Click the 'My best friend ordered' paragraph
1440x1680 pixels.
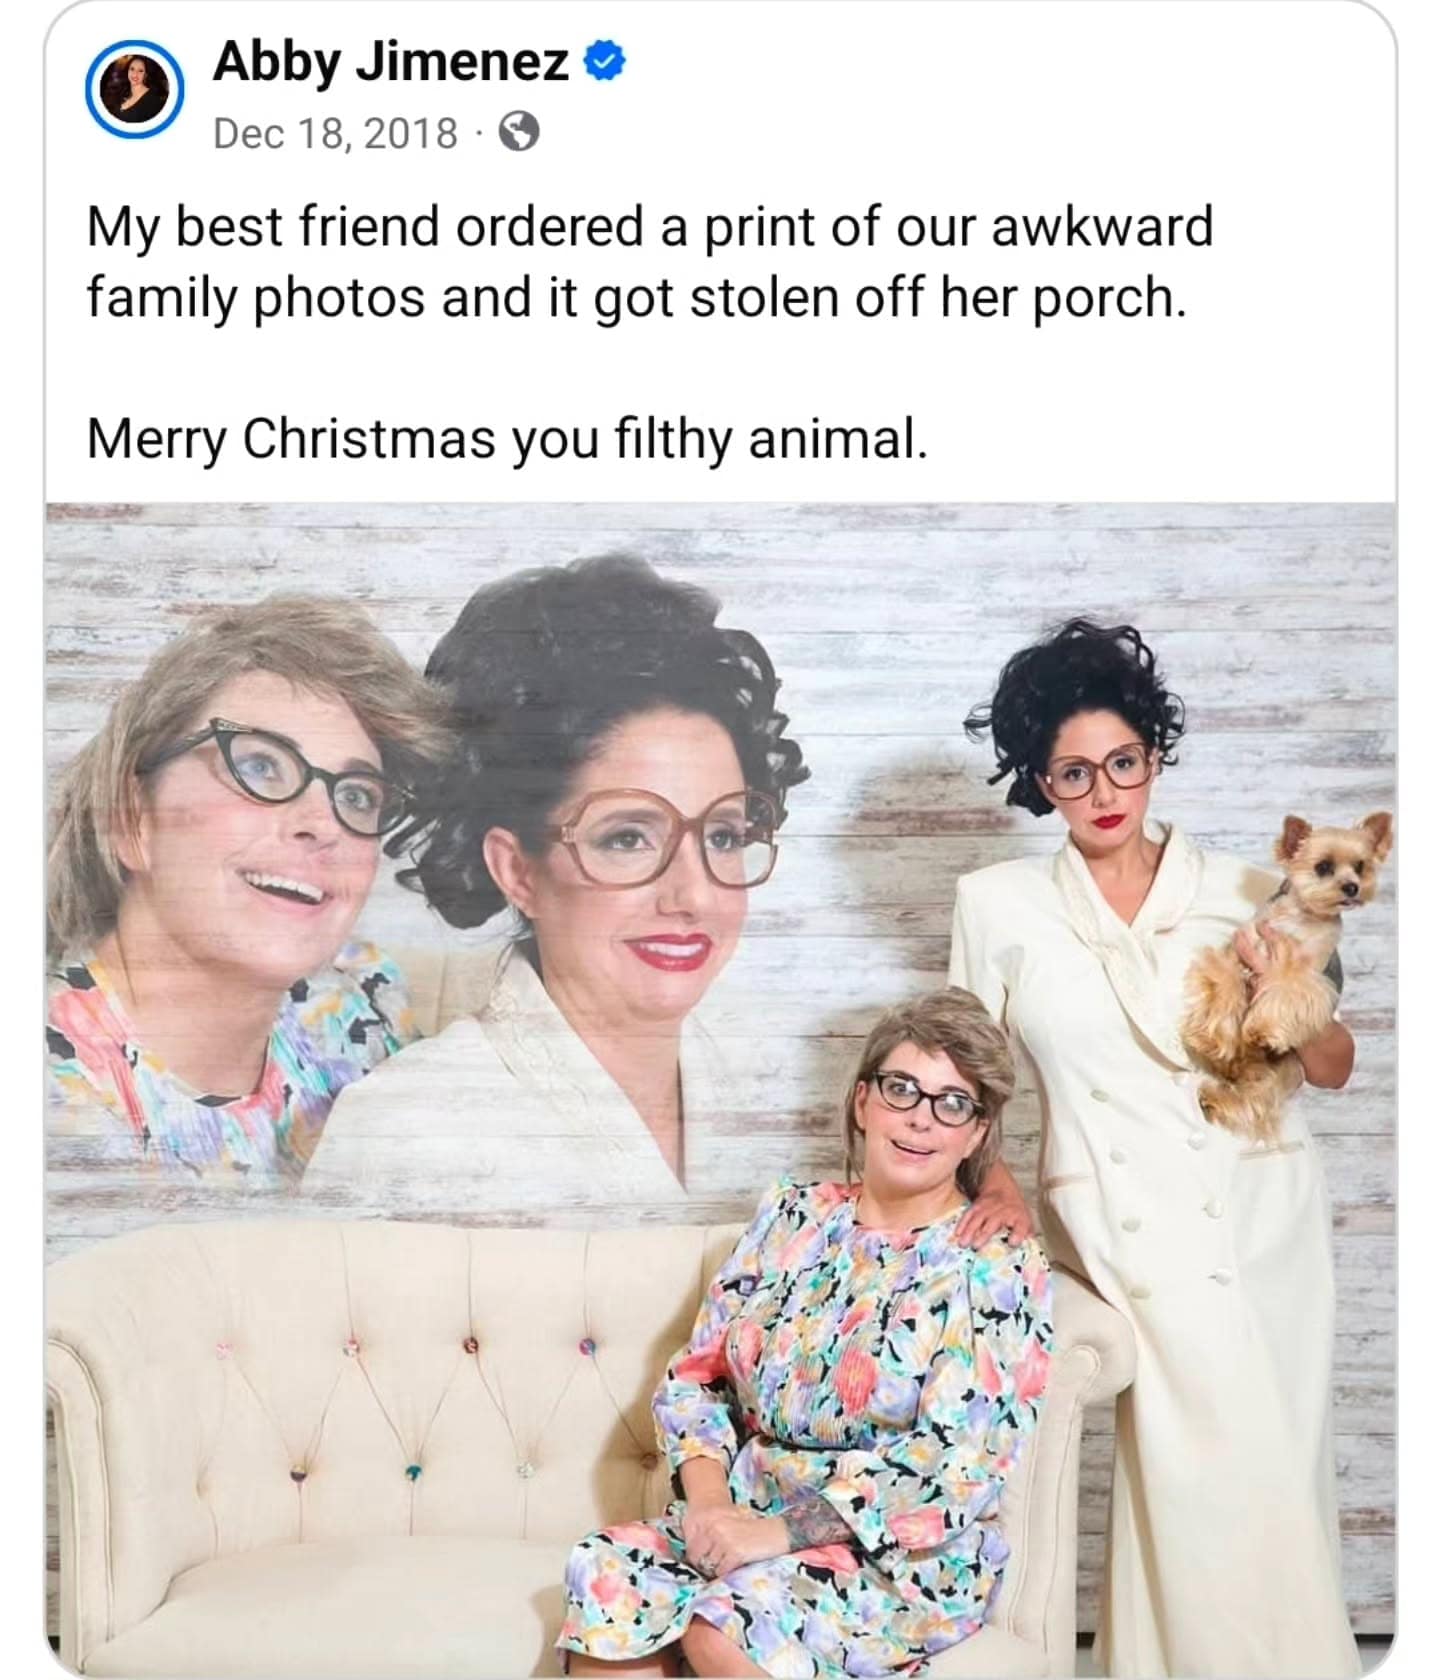(x=648, y=261)
